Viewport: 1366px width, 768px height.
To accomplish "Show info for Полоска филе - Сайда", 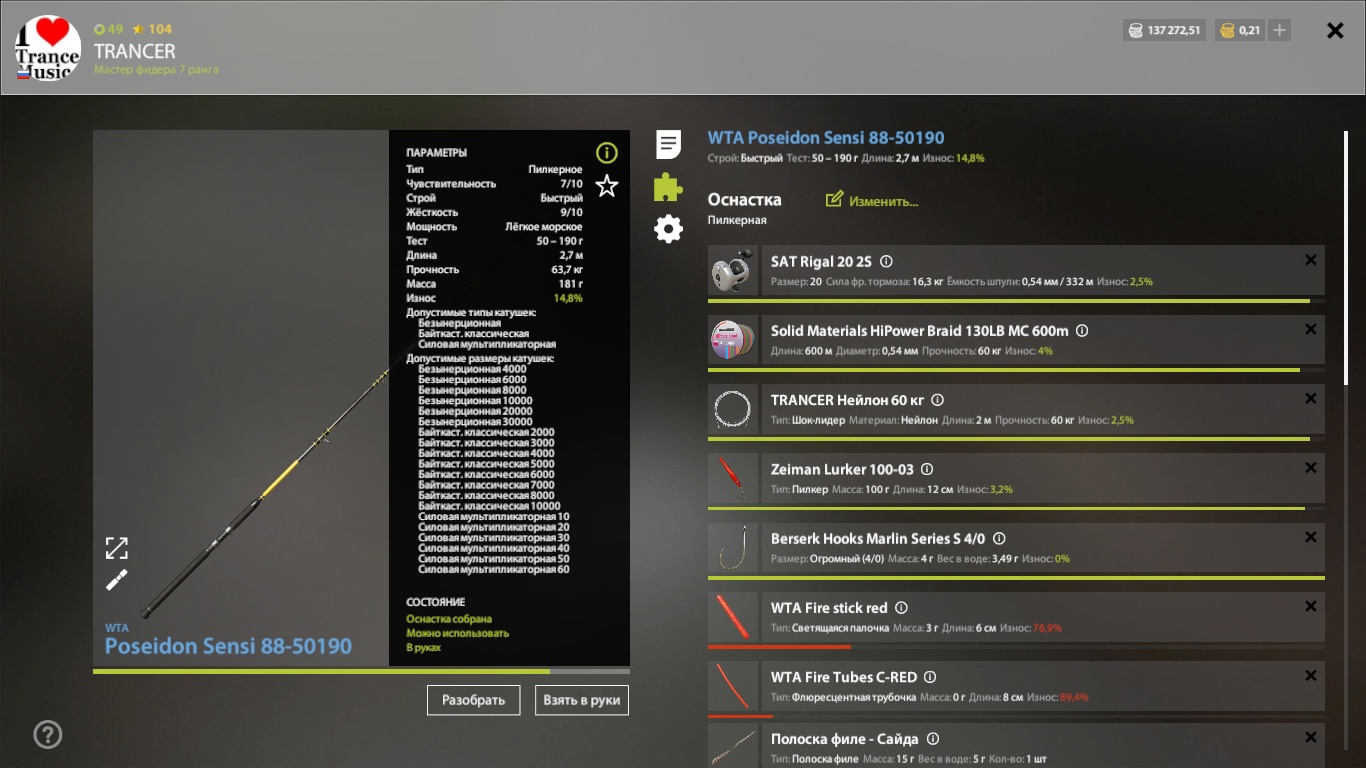I will click(932, 739).
